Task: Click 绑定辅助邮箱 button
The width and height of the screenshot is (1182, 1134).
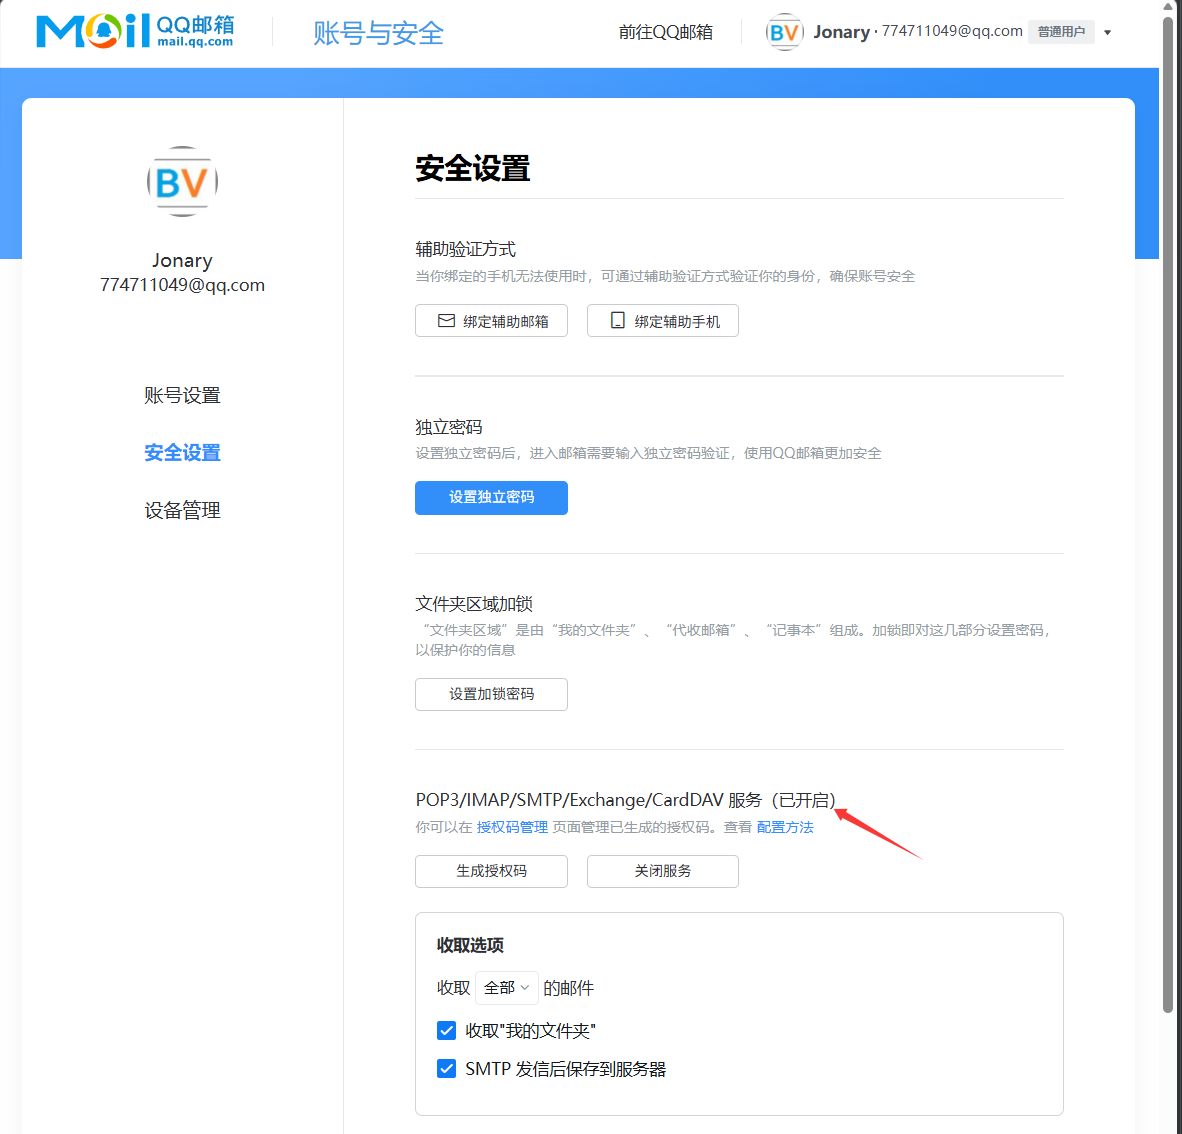Action: click(x=491, y=321)
